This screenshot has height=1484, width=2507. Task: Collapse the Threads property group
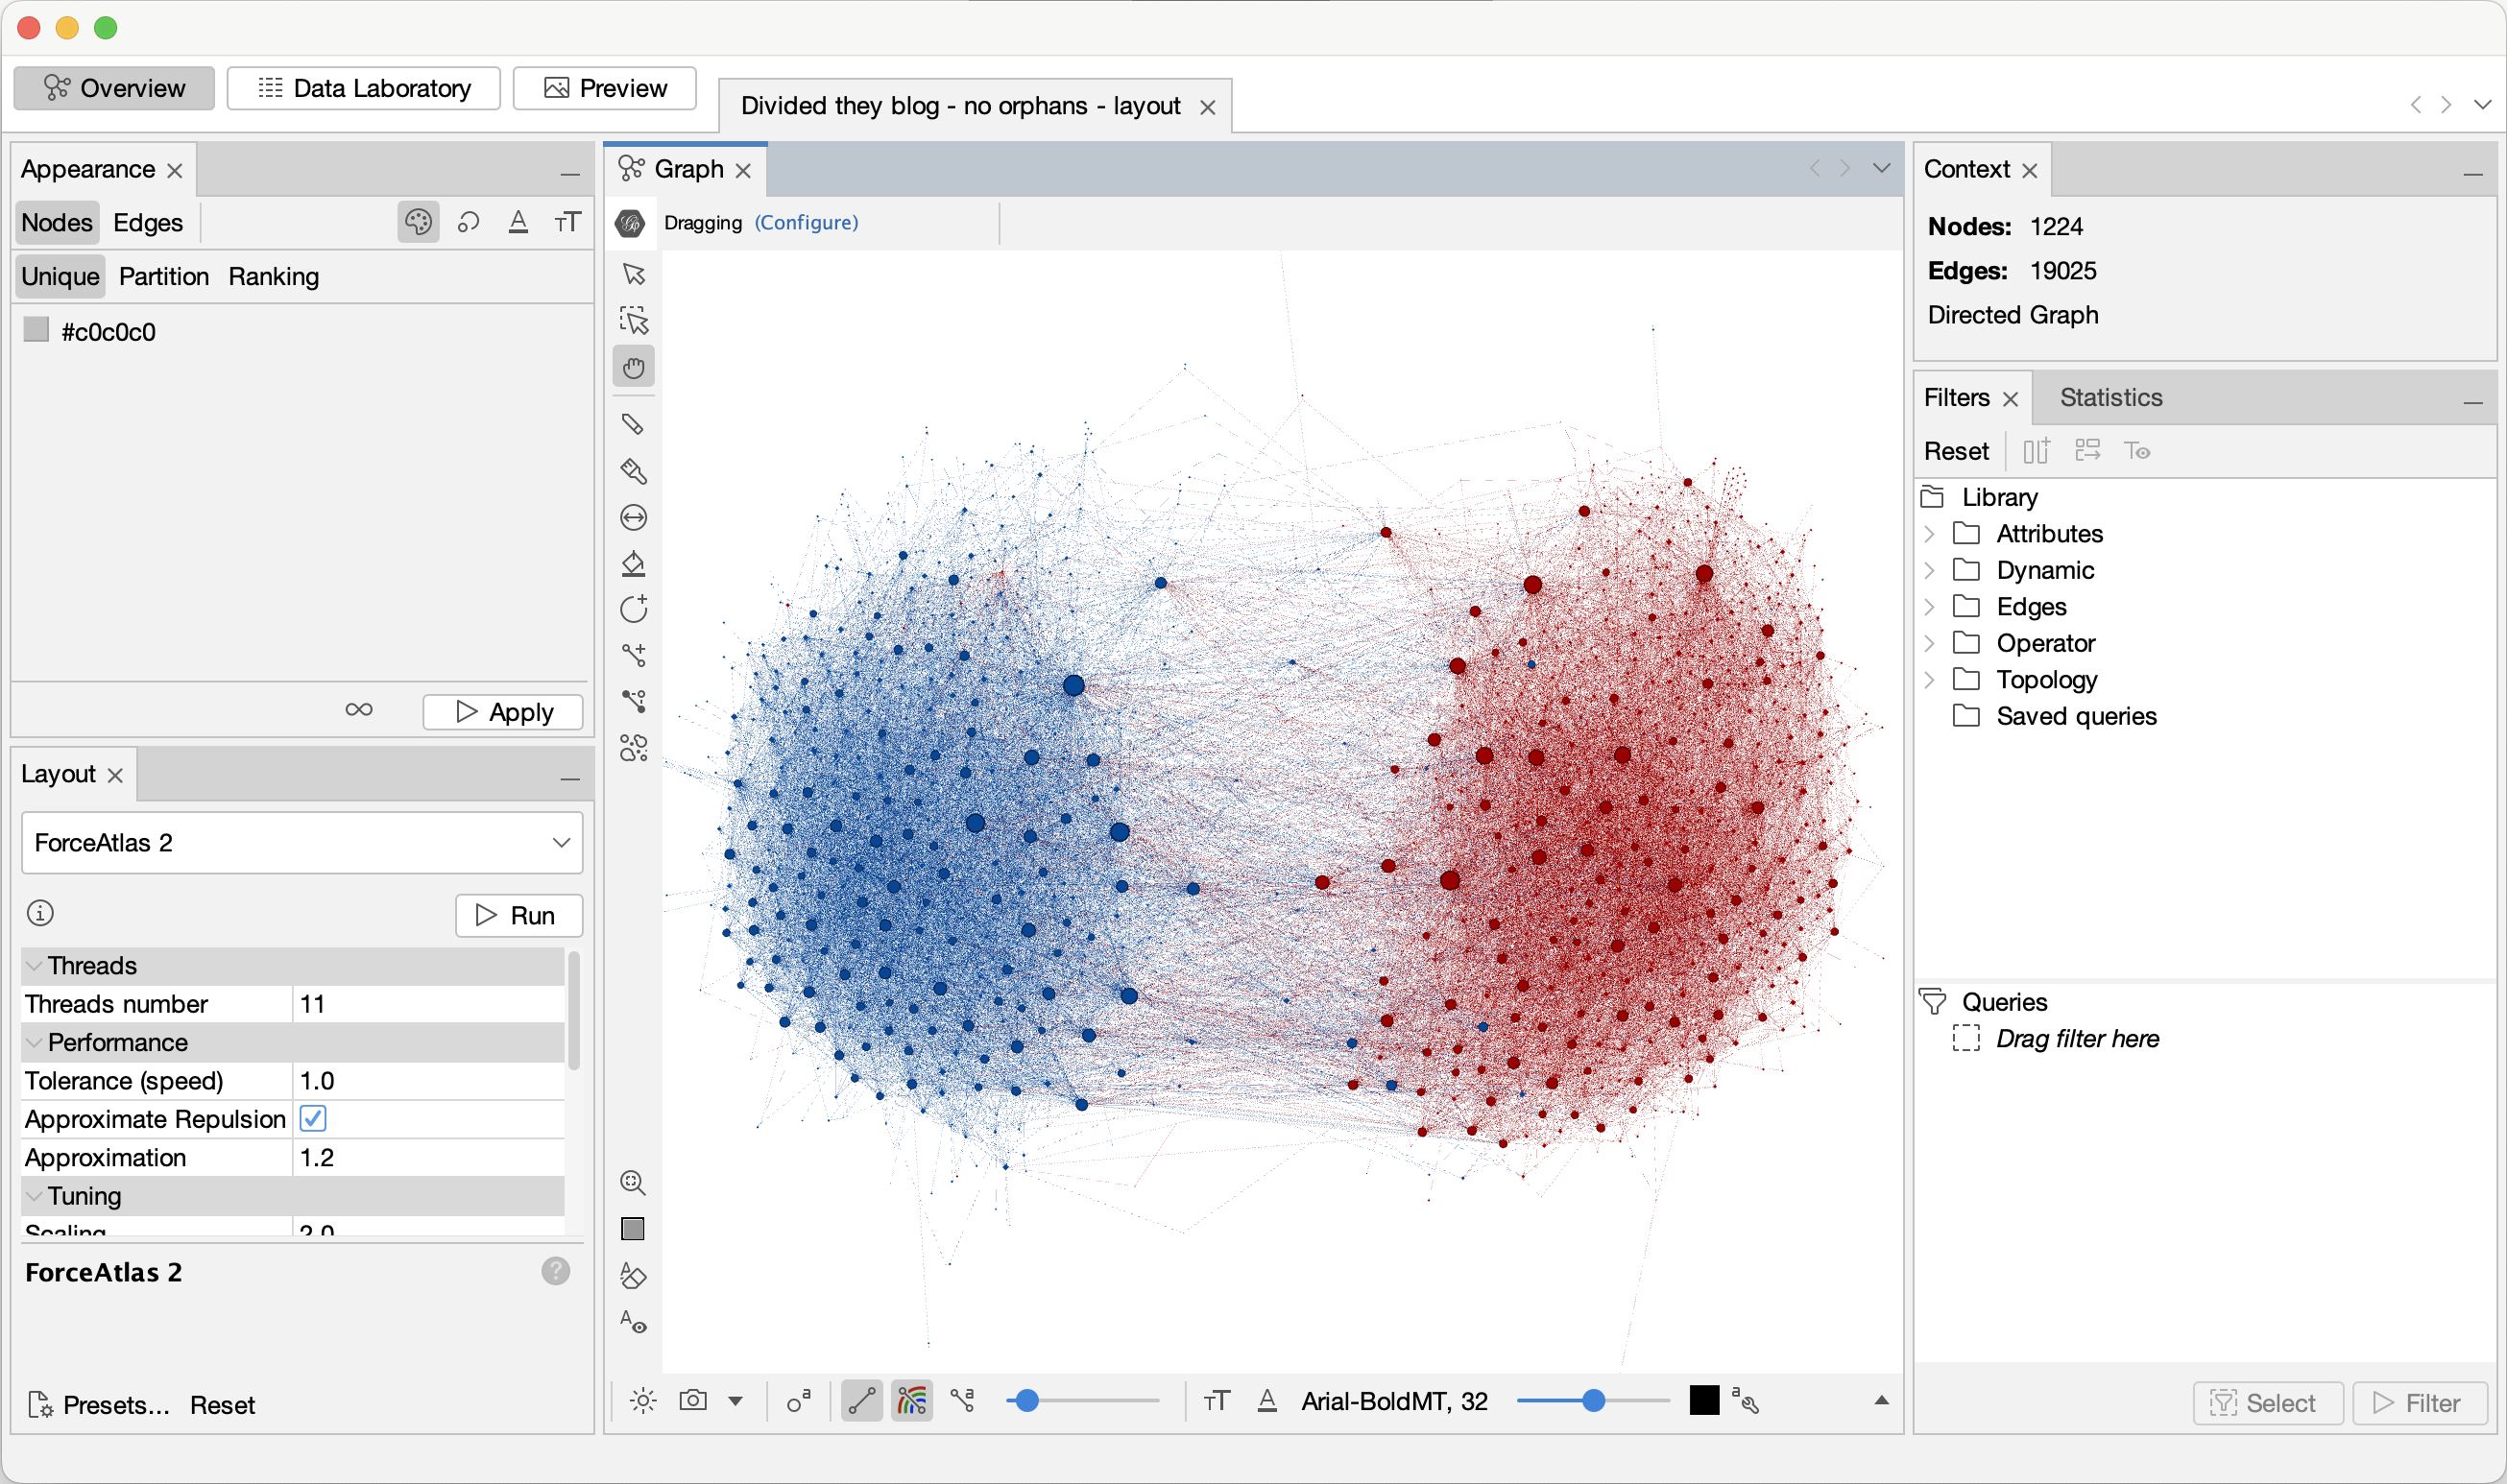[x=35, y=966]
